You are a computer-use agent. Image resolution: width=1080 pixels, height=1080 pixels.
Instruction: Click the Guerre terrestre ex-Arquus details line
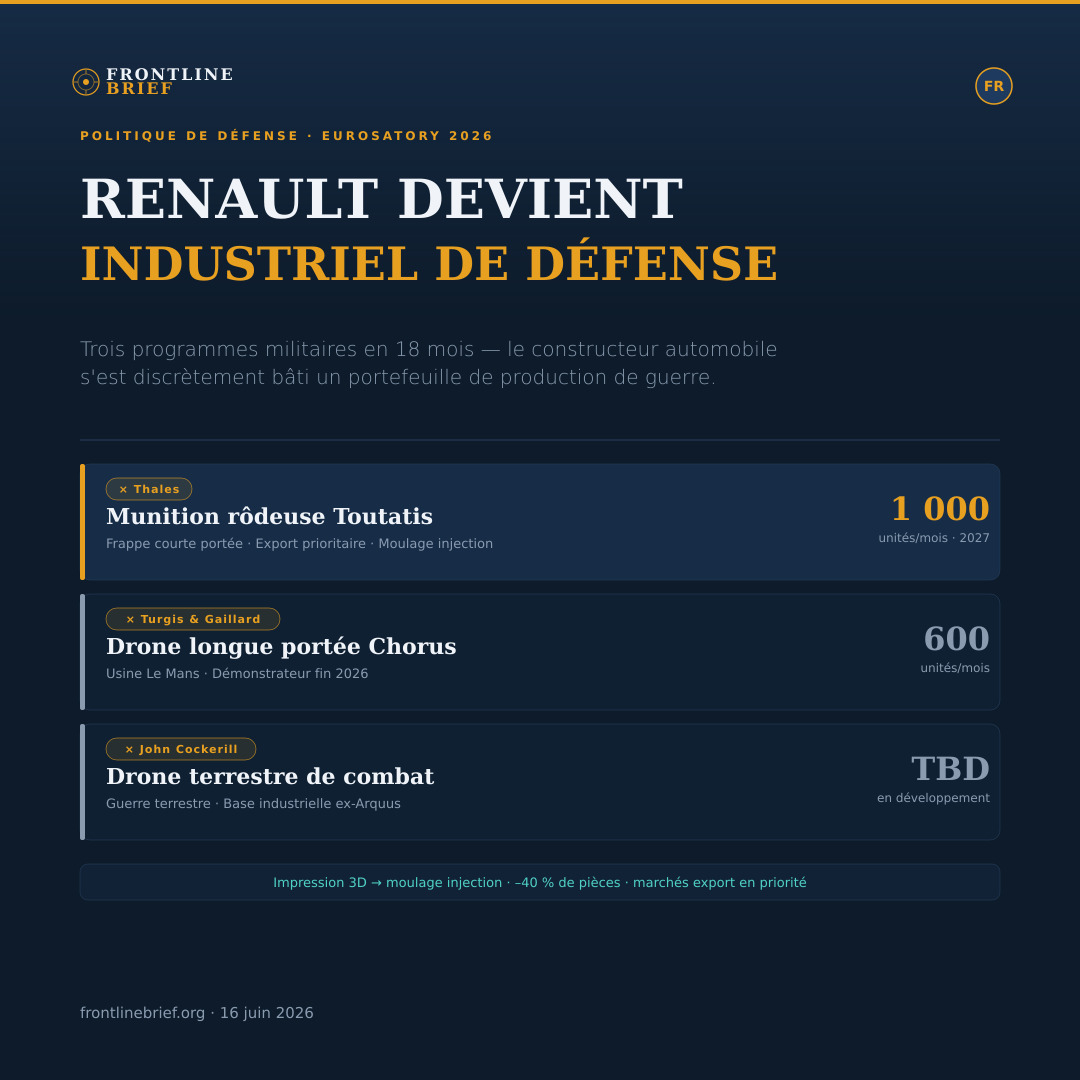click(x=253, y=804)
